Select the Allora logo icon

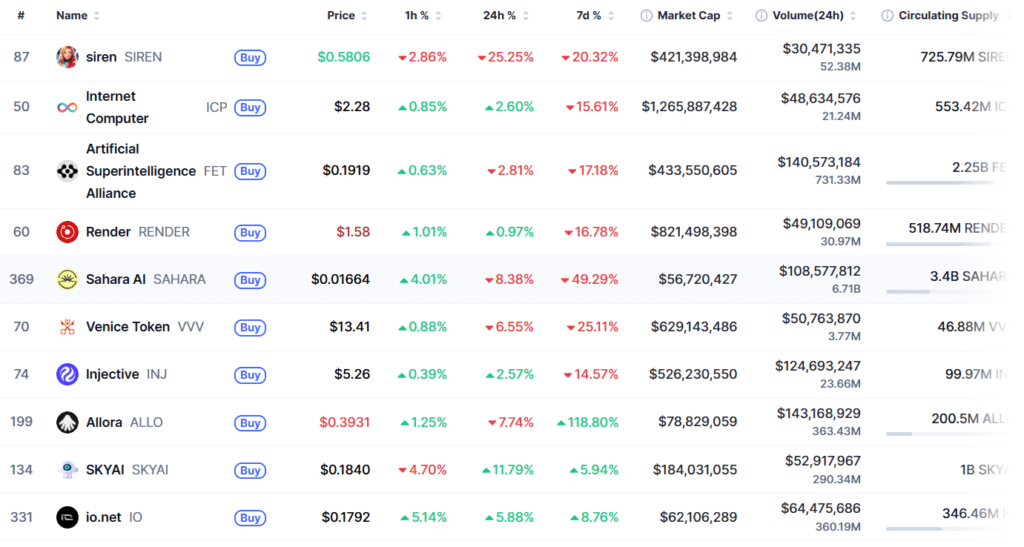pyautogui.click(x=67, y=422)
